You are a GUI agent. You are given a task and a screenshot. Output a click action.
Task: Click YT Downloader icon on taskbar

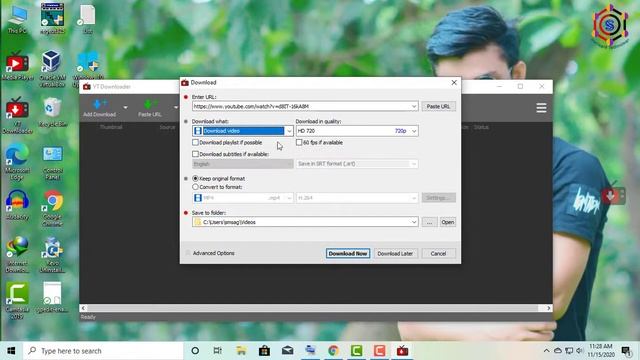pyautogui.click(x=402, y=351)
